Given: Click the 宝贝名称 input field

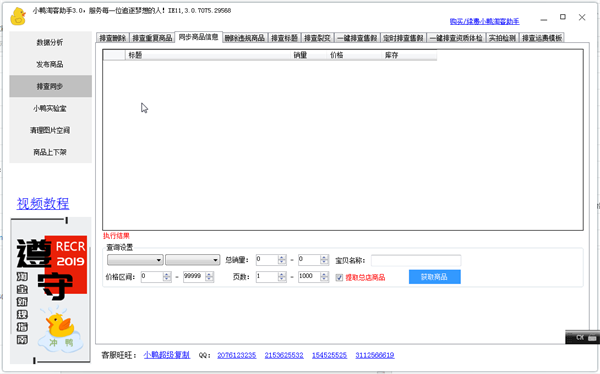Looking at the screenshot, I should point(416,260).
